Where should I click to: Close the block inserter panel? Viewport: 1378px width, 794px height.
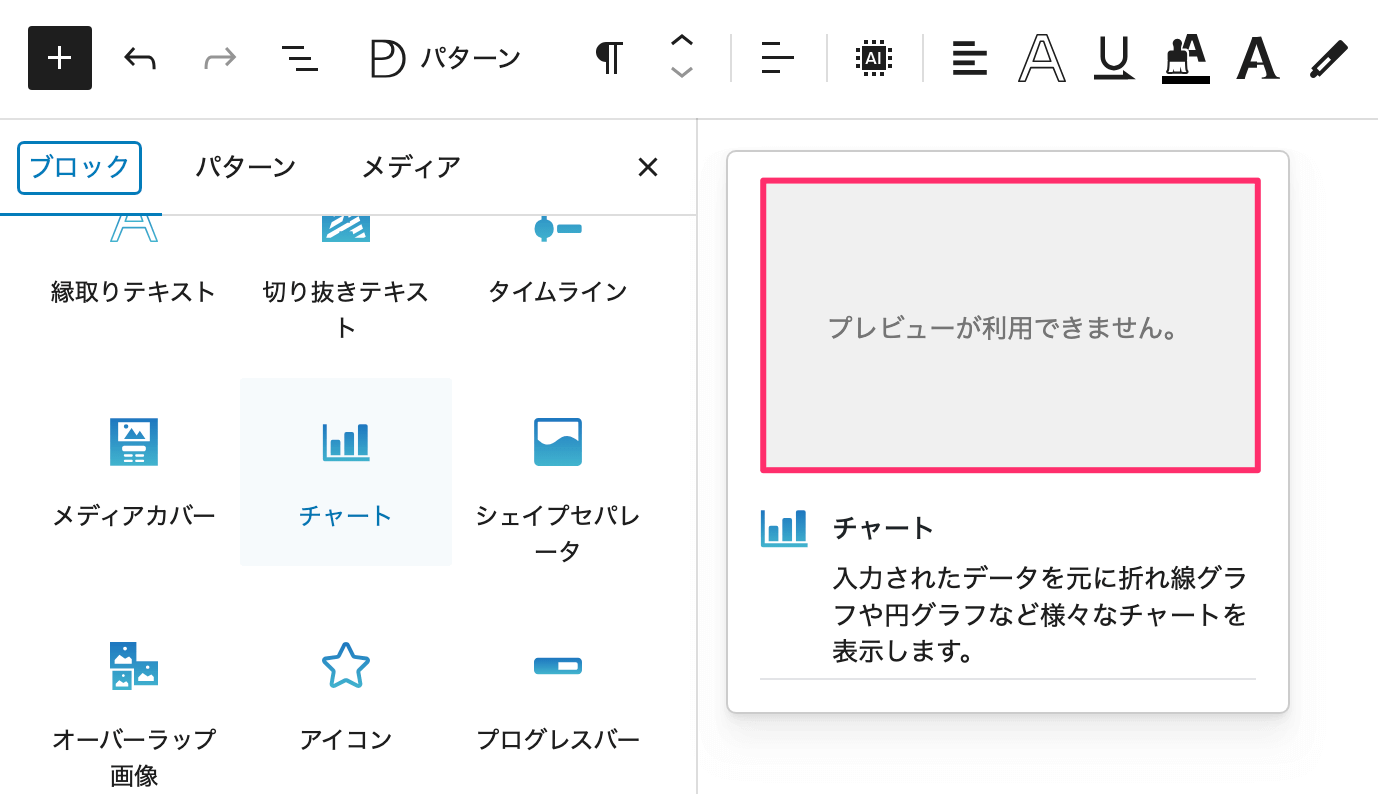[648, 167]
